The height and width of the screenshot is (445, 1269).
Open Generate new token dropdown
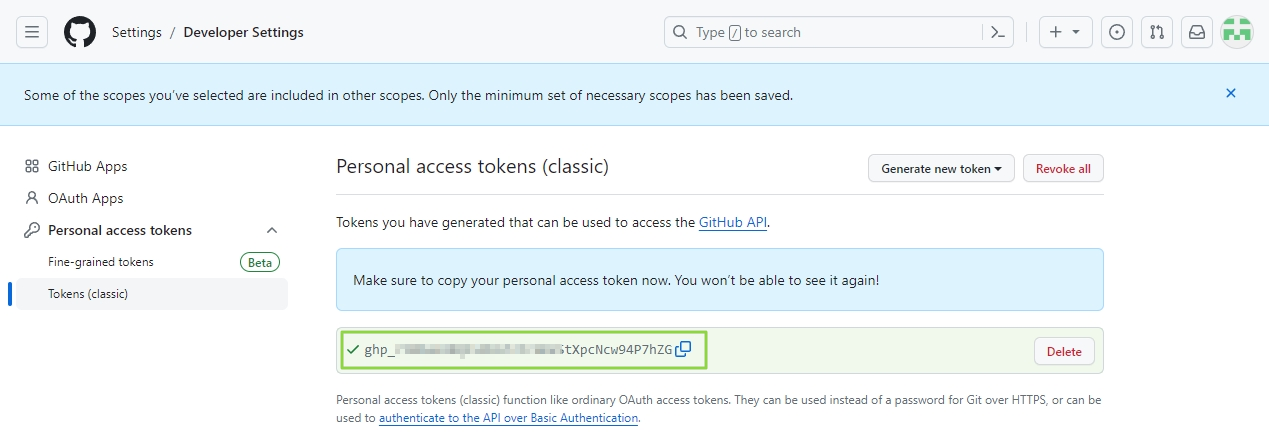coord(941,169)
